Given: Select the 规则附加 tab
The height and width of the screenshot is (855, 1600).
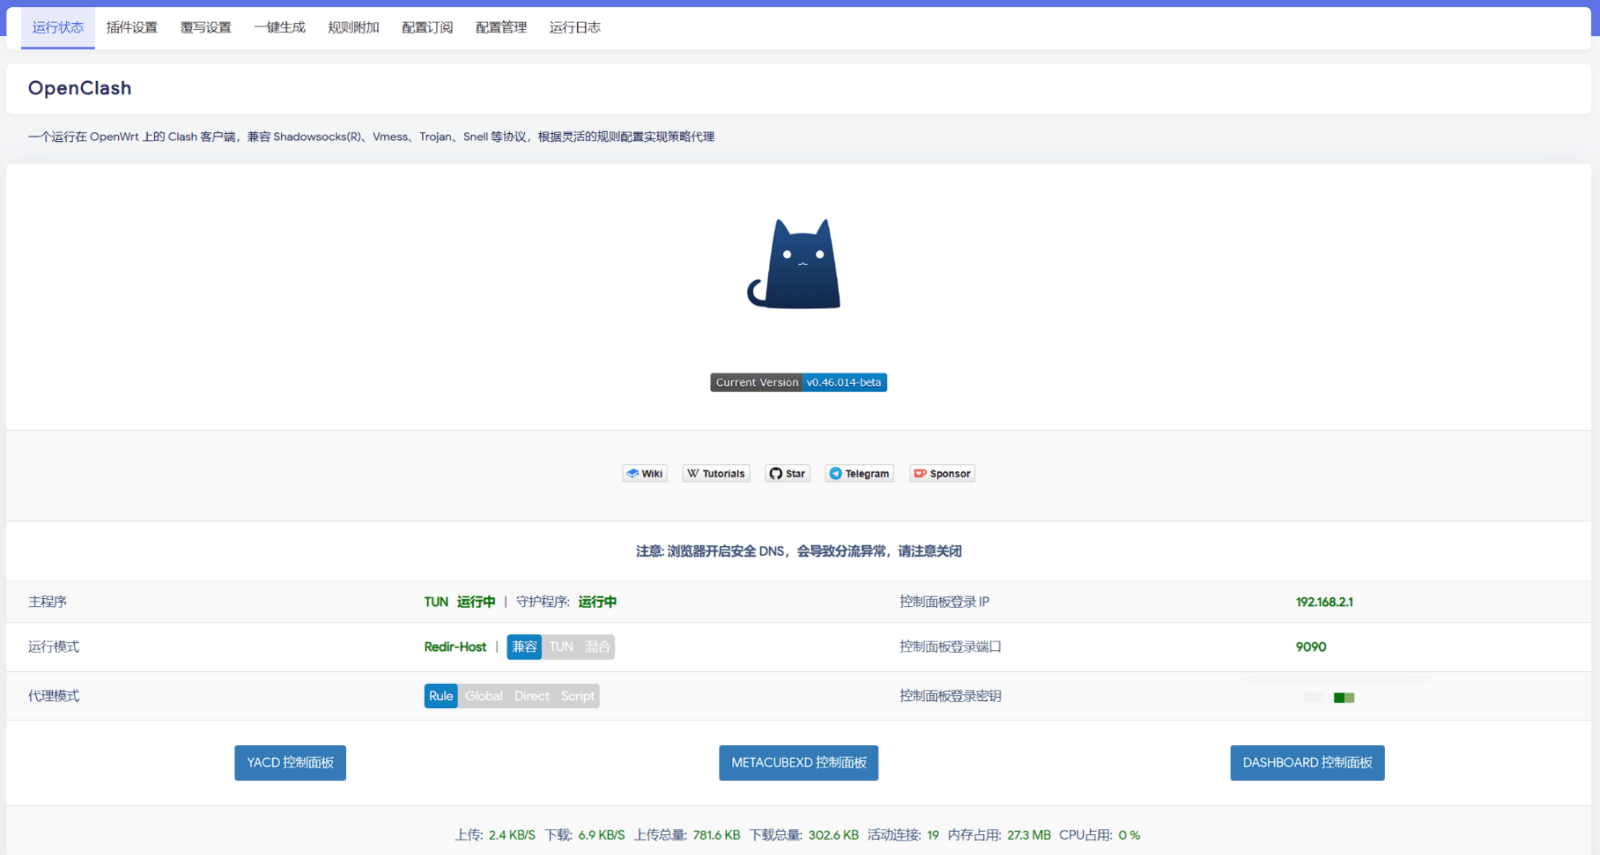Looking at the screenshot, I should (x=354, y=28).
